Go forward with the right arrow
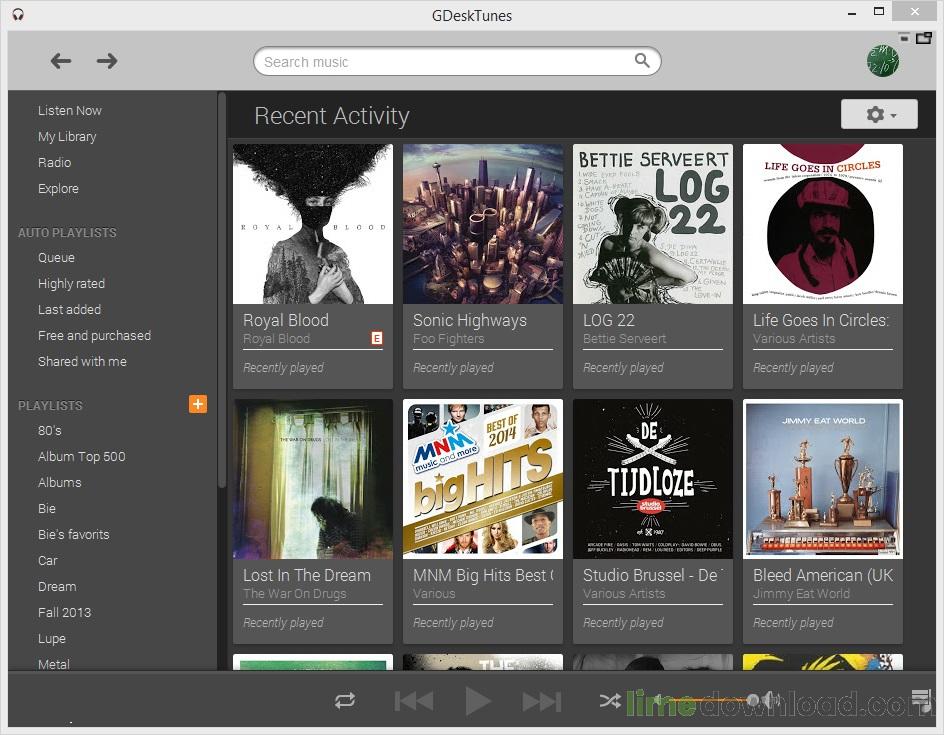The width and height of the screenshot is (944, 735). pyautogui.click(x=107, y=61)
